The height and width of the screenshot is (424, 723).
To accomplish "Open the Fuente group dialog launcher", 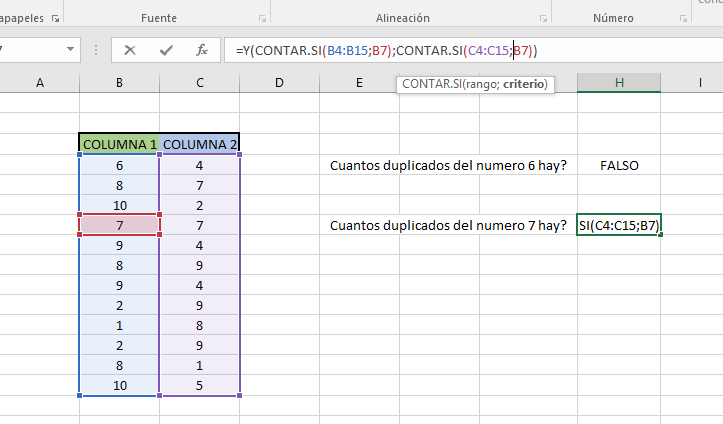I will point(262,18).
